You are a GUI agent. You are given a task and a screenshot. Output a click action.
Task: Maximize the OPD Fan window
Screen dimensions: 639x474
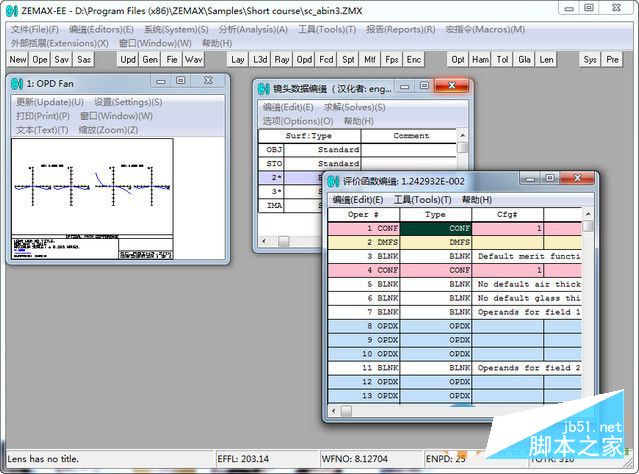pos(181,80)
